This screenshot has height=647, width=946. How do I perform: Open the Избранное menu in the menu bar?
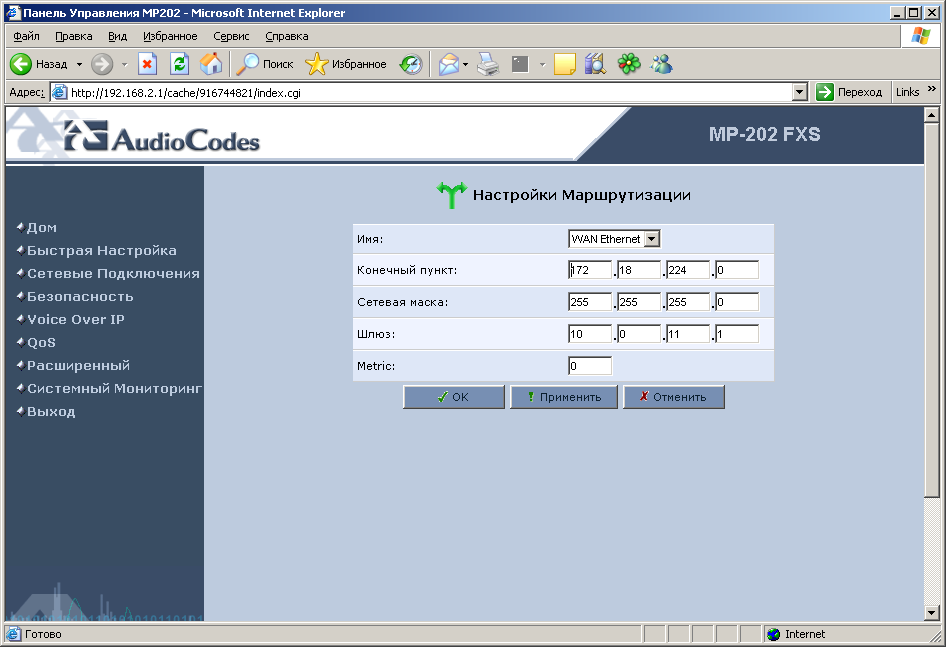pyautogui.click(x=170, y=36)
